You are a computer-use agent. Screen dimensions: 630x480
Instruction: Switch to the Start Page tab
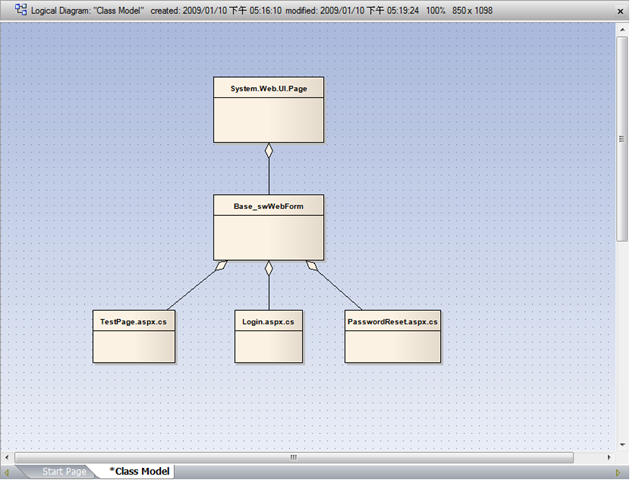click(x=64, y=471)
